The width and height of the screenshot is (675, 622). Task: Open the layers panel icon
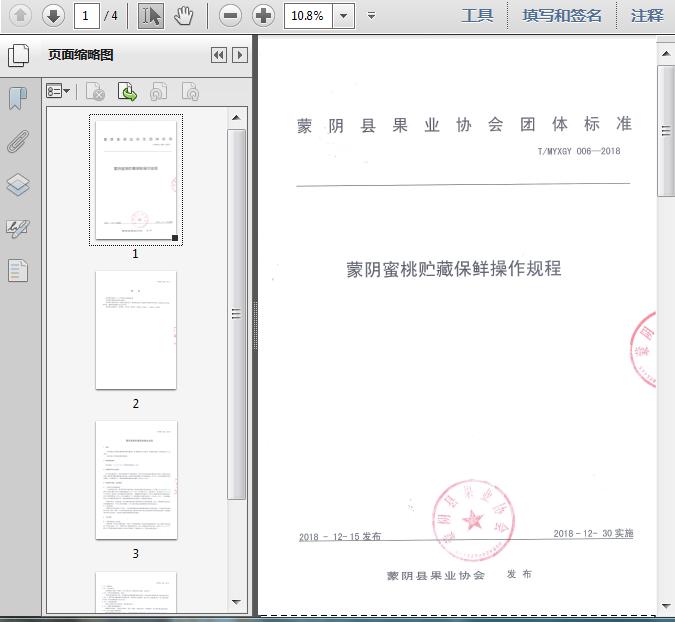[18, 185]
